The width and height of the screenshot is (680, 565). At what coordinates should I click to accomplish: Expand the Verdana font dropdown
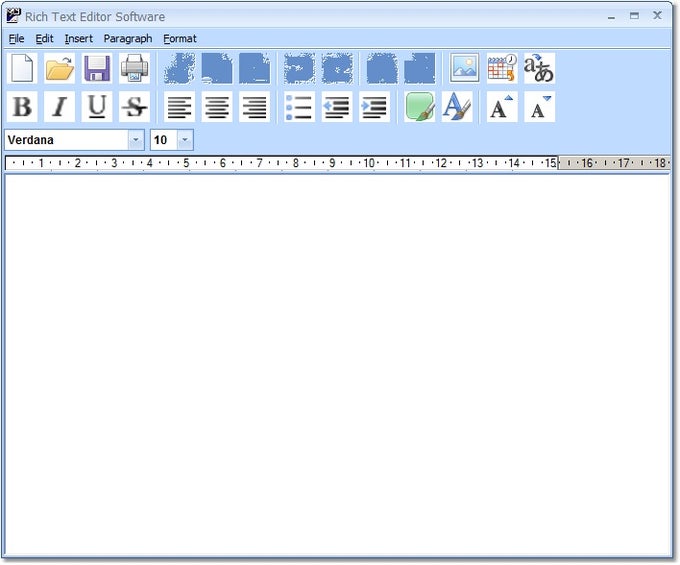pos(136,140)
